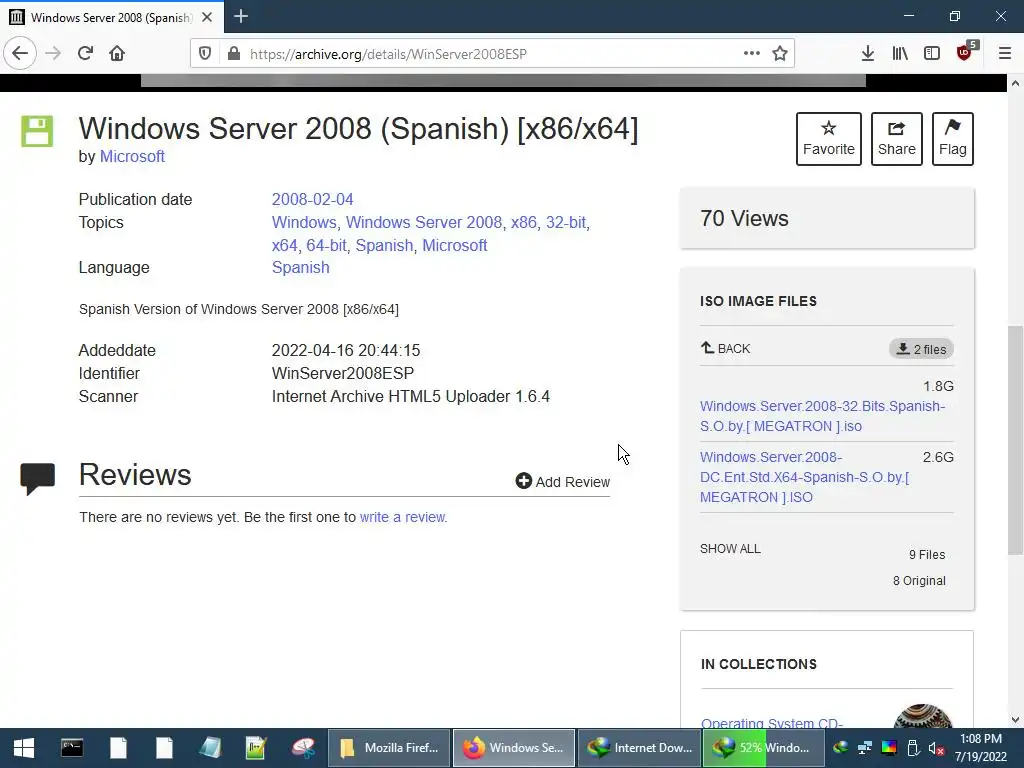Go back using the browser back arrow
1024x768 pixels.
tap(20, 54)
